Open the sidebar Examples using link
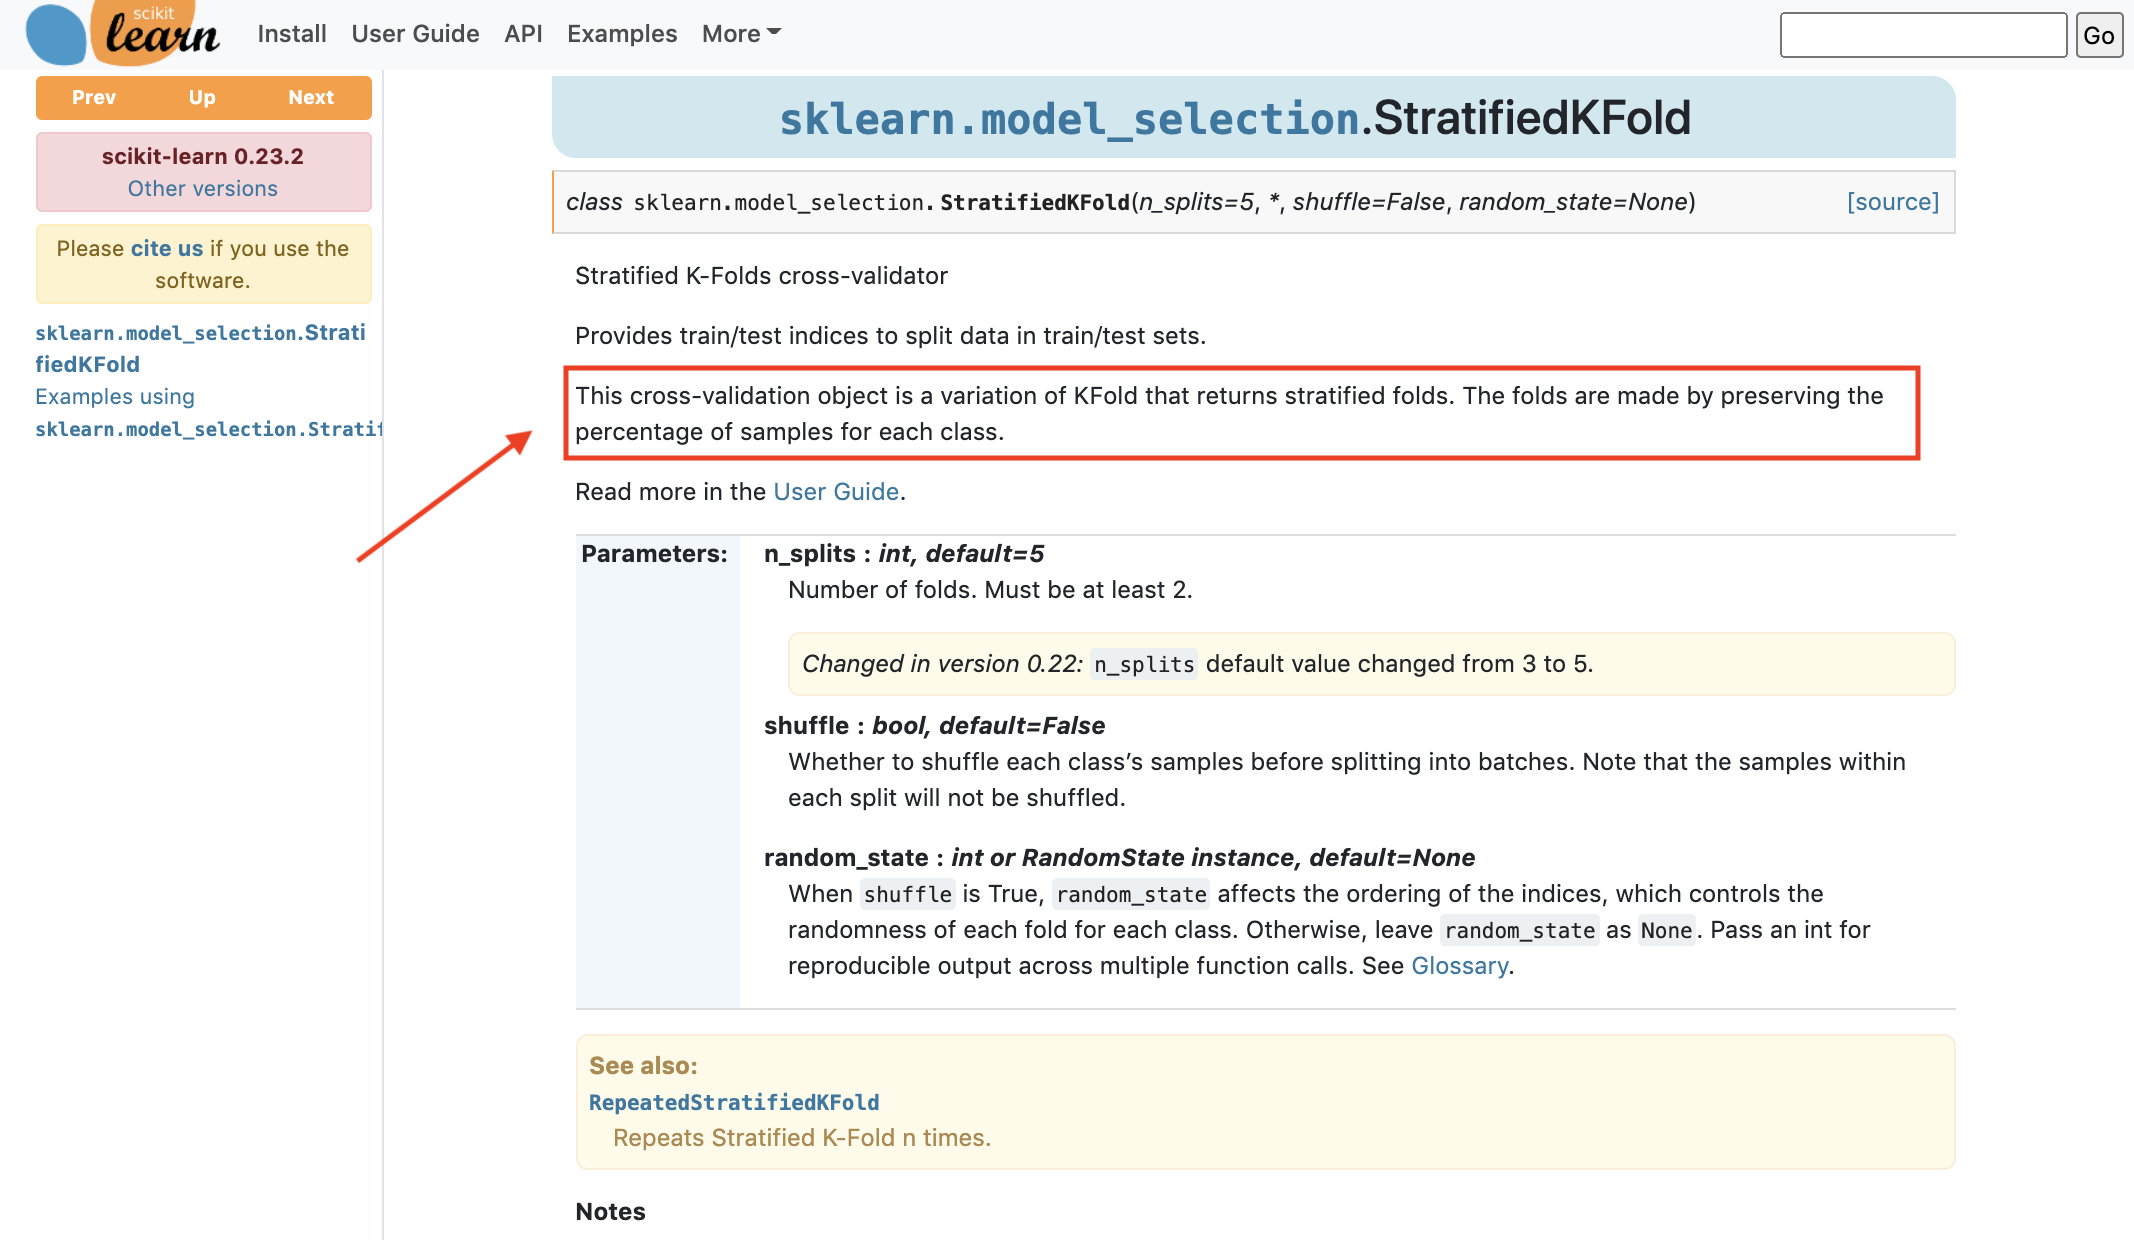This screenshot has width=2134, height=1240. click(x=115, y=397)
